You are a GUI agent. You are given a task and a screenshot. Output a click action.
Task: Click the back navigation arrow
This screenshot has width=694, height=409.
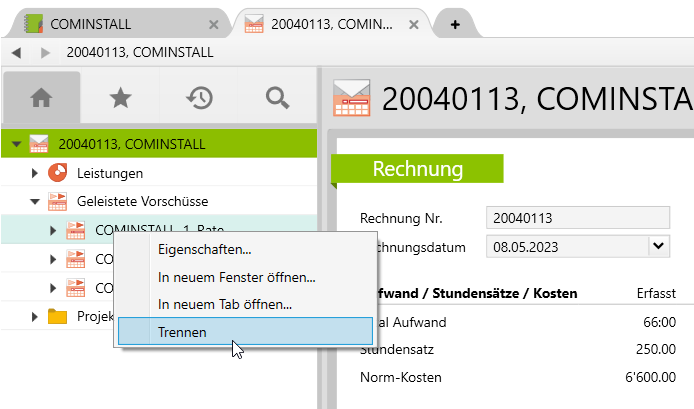click(16, 52)
